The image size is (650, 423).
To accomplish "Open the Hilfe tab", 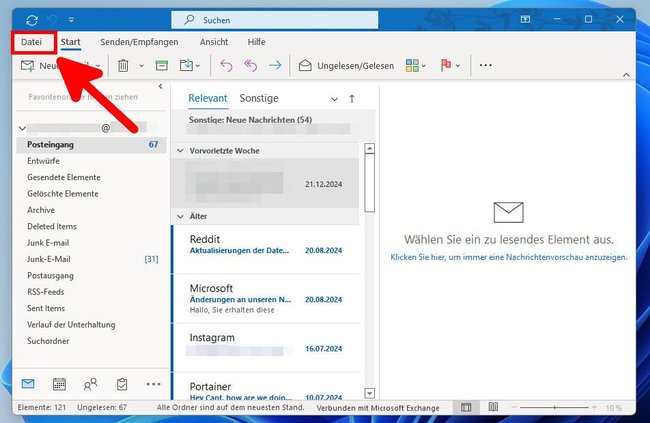I will 256,42.
